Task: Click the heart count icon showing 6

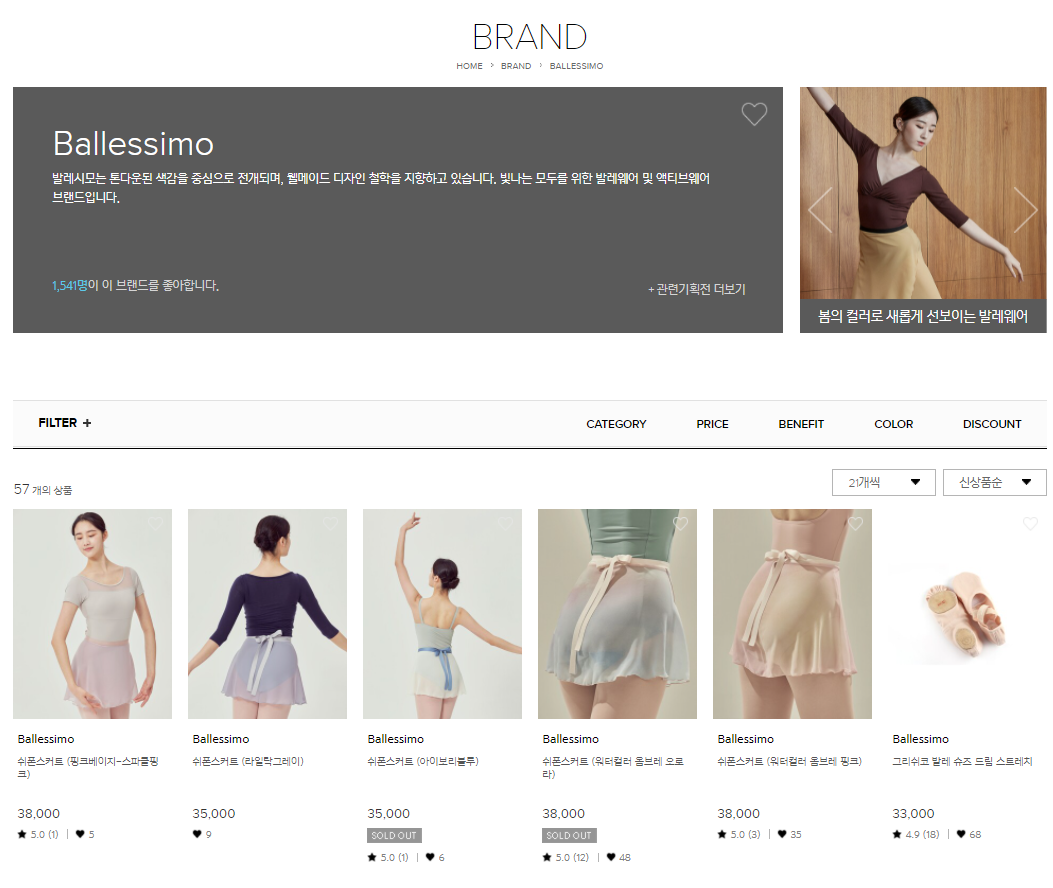Action: (x=430, y=857)
